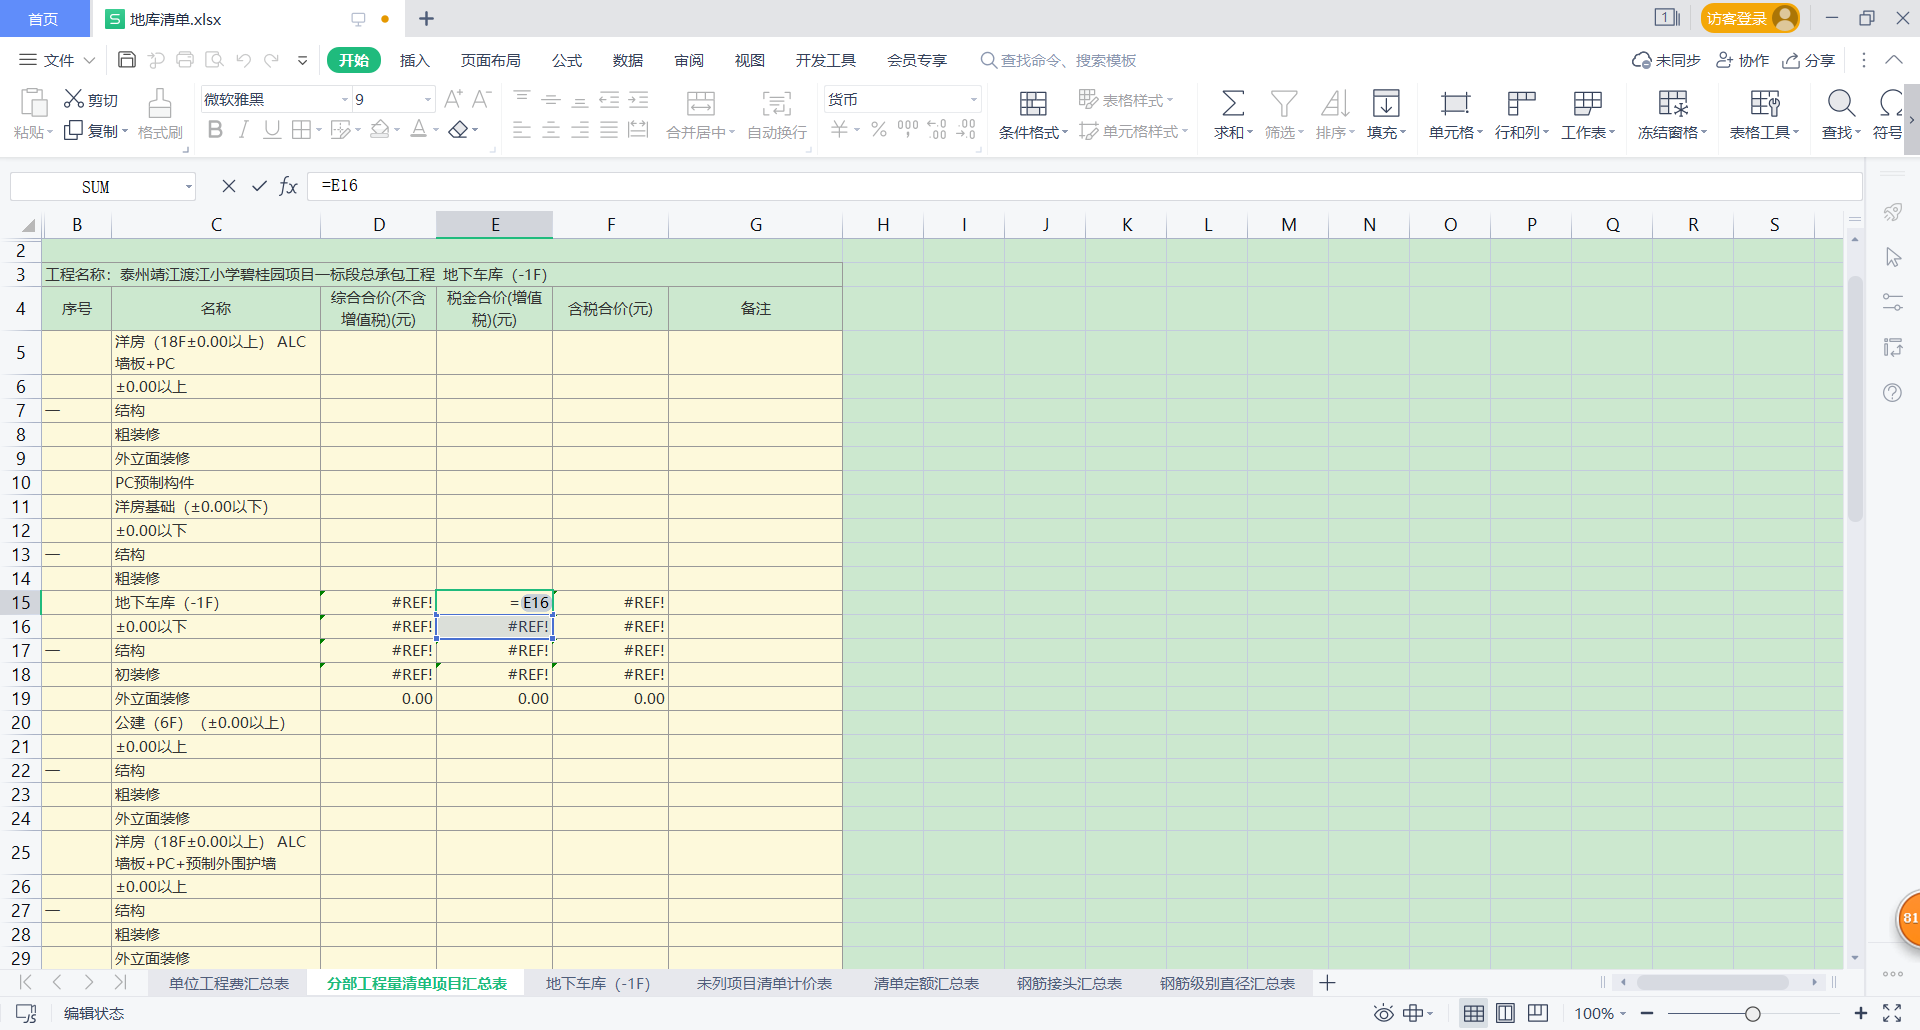This screenshot has width=1920, height=1030.
Task: Open the 数据 ribbon tab
Action: point(628,60)
